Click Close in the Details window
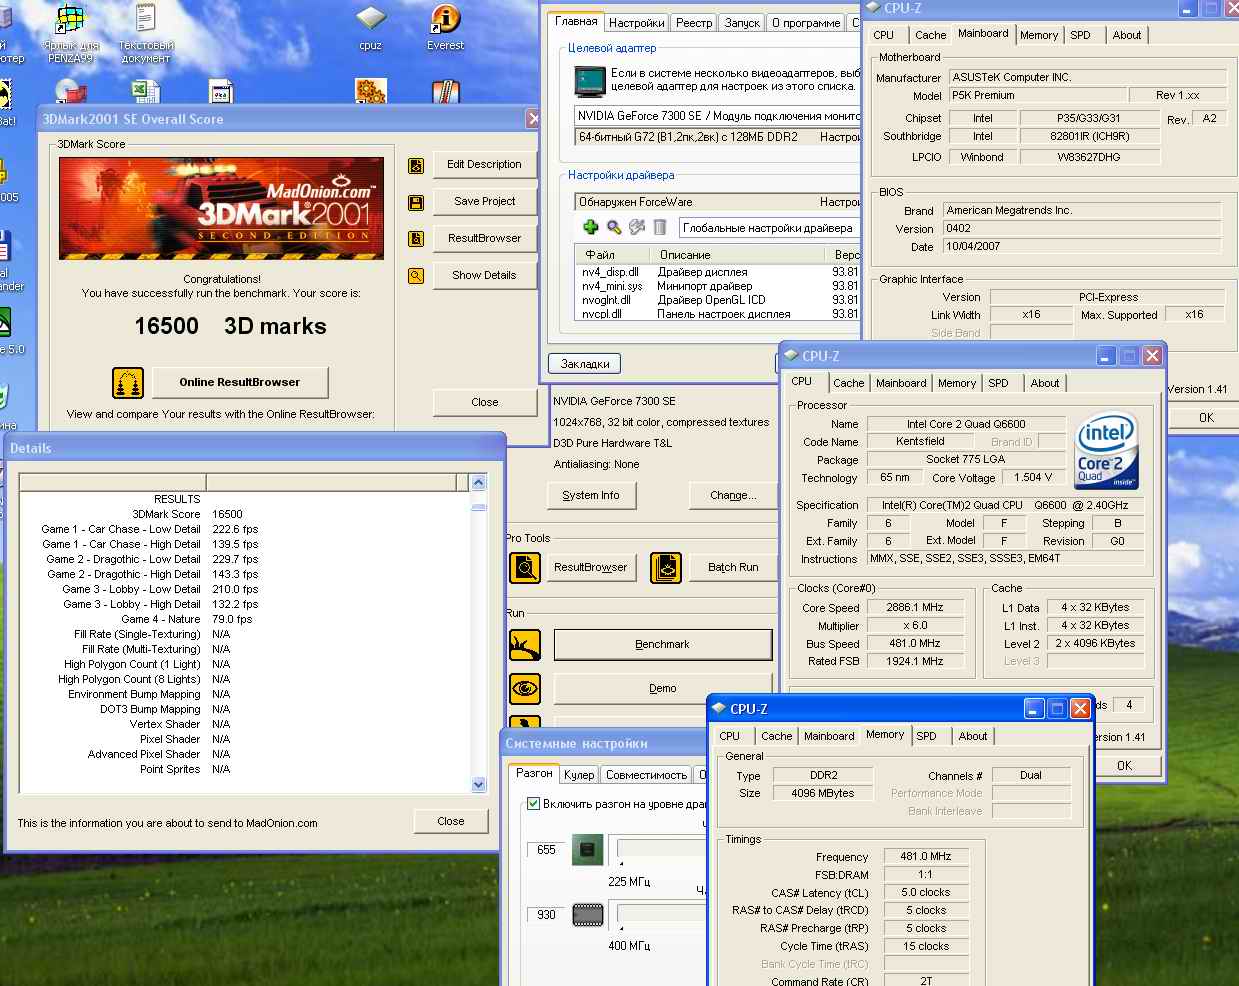This screenshot has width=1239, height=986. click(x=450, y=822)
